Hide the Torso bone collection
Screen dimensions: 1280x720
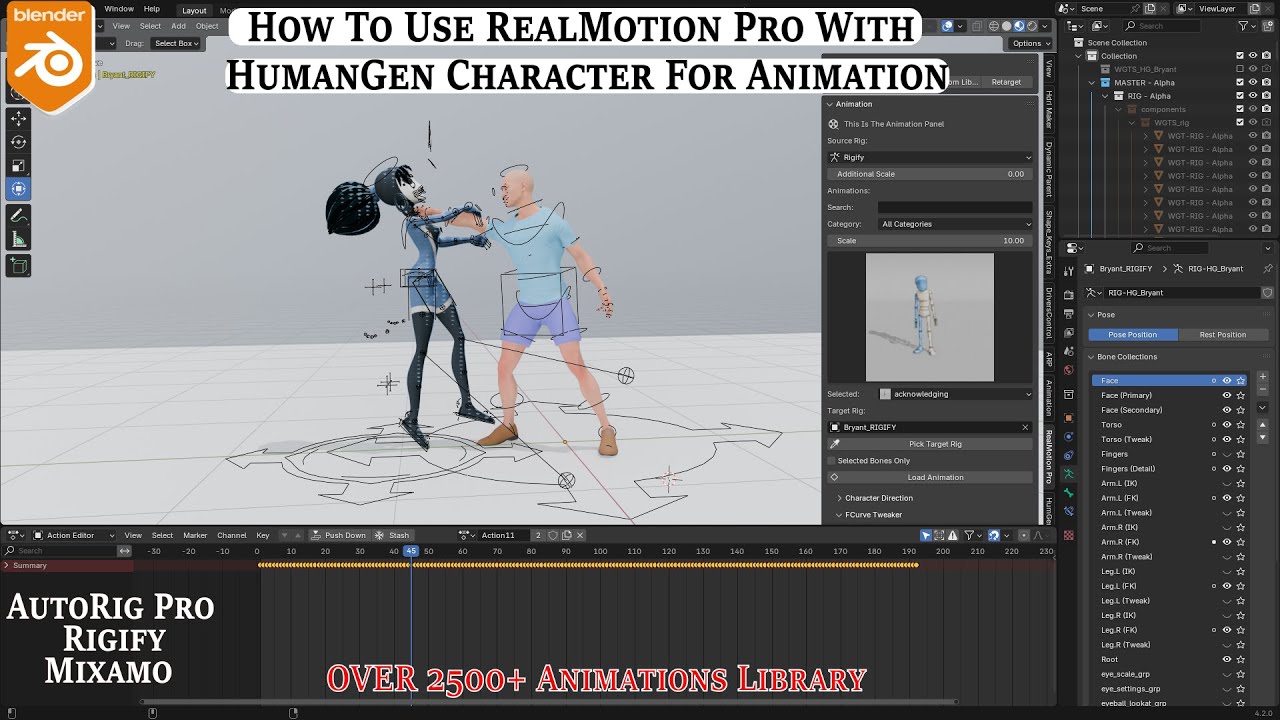click(x=1227, y=425)
